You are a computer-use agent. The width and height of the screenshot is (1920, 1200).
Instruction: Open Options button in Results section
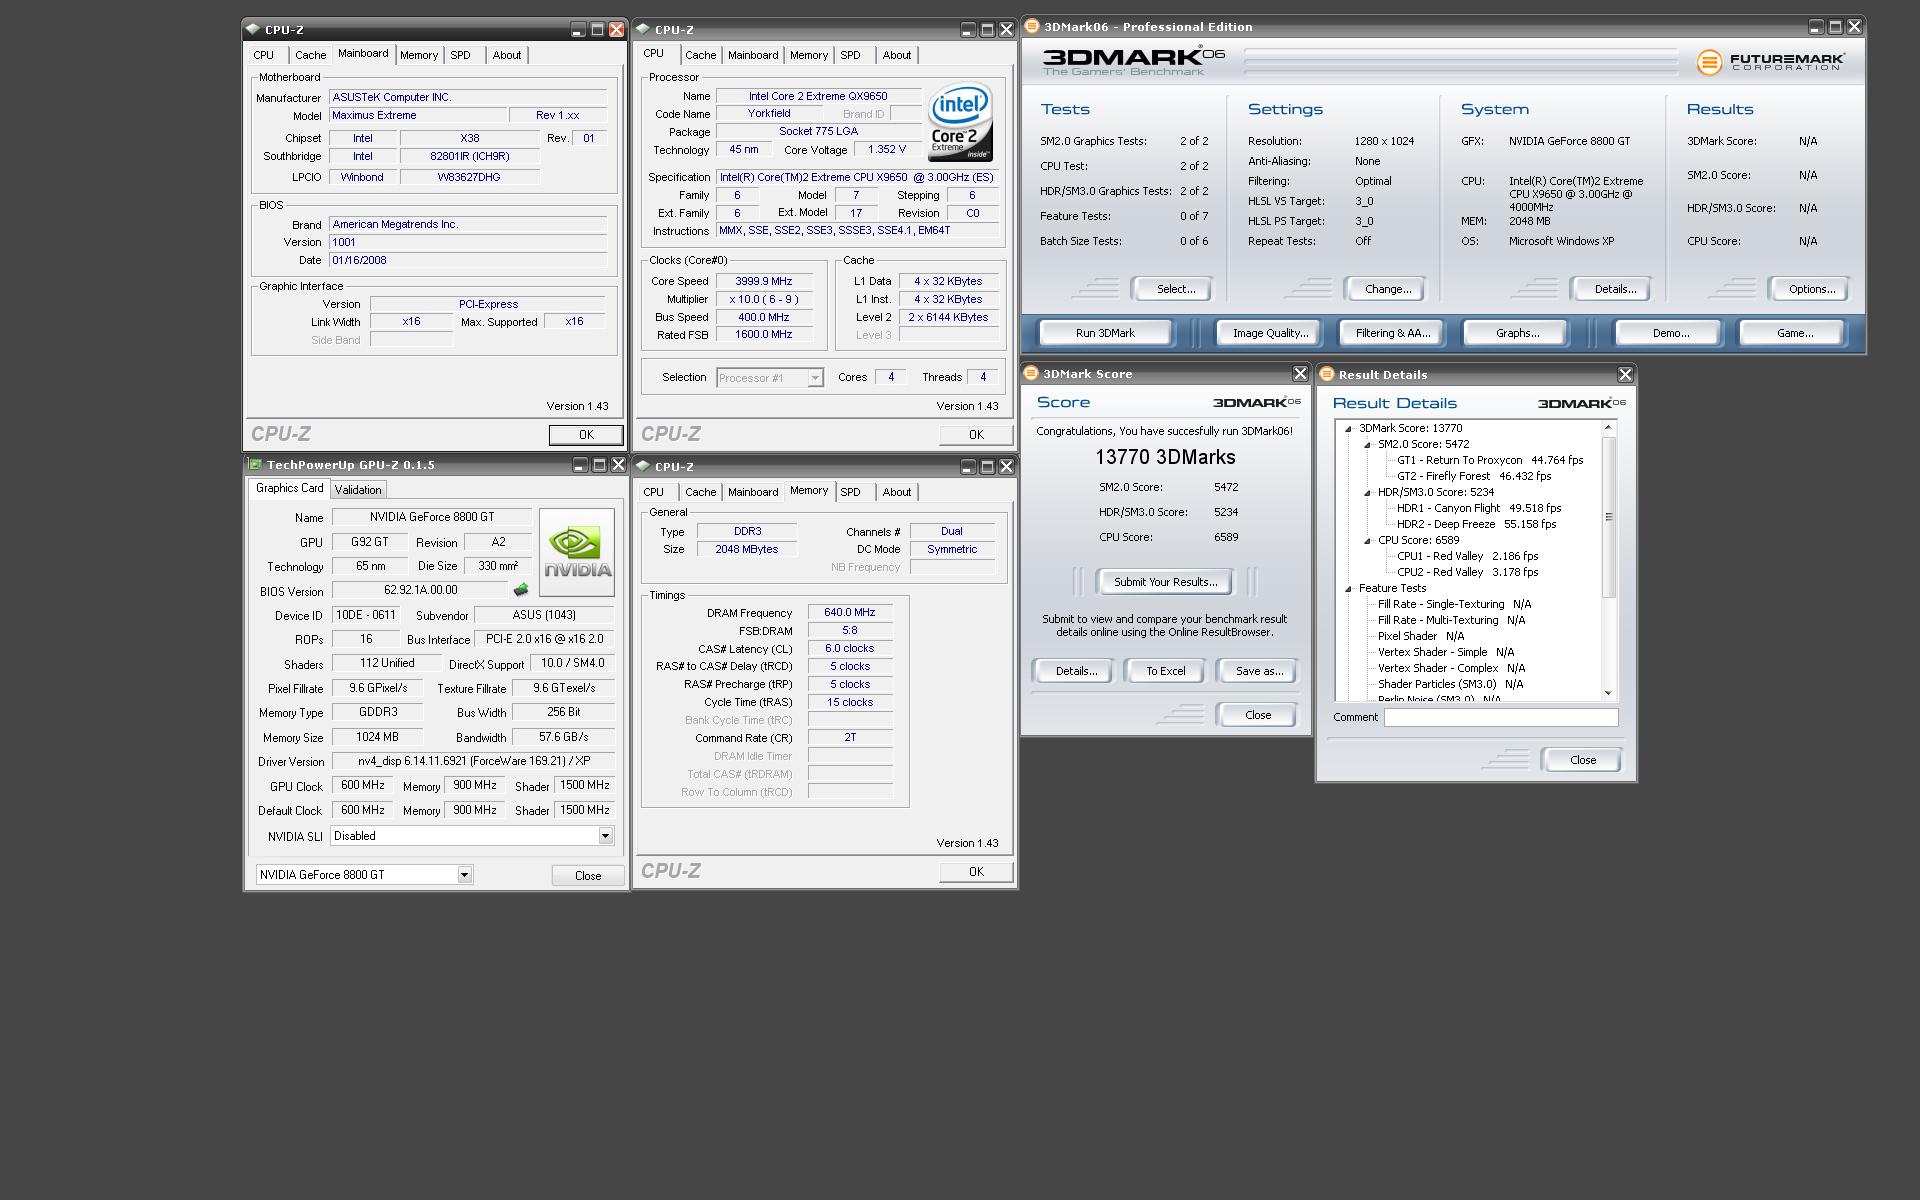coord(1811,289)
